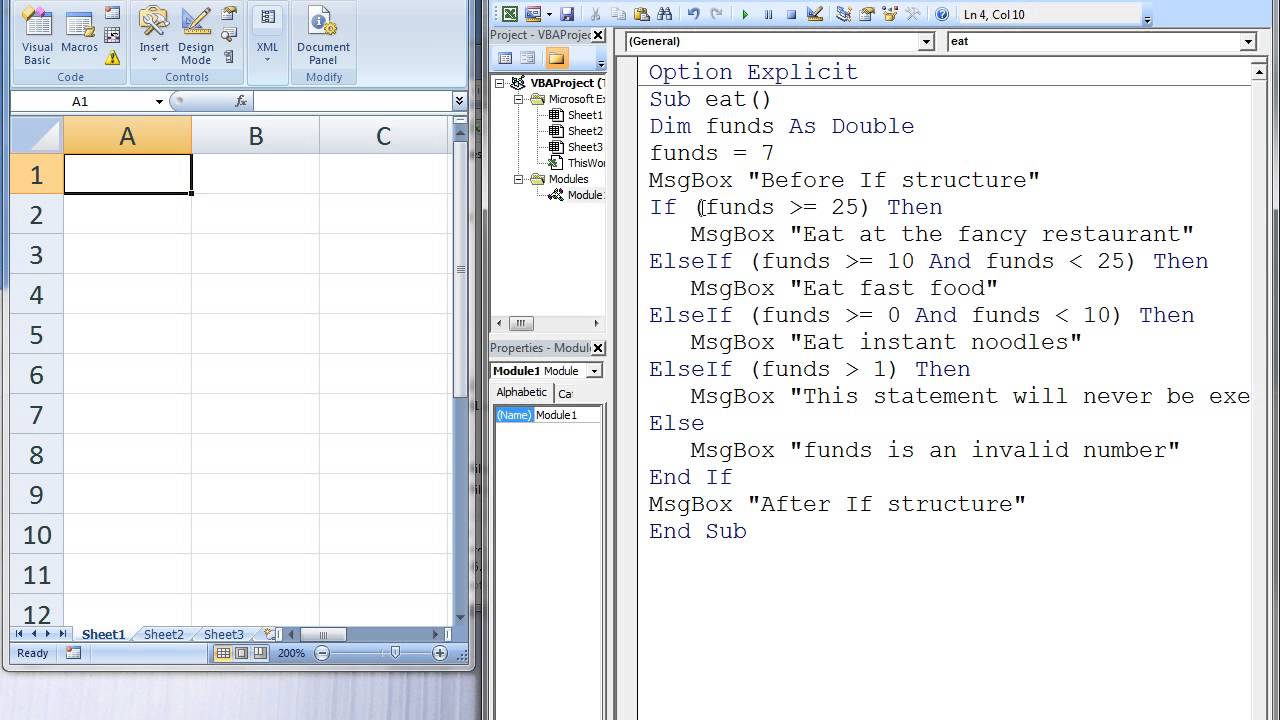The width and height of the screenshot is (1280, 720).
Task: Switch to Page Break Preview in status bar
Action: tap(259, 653)
